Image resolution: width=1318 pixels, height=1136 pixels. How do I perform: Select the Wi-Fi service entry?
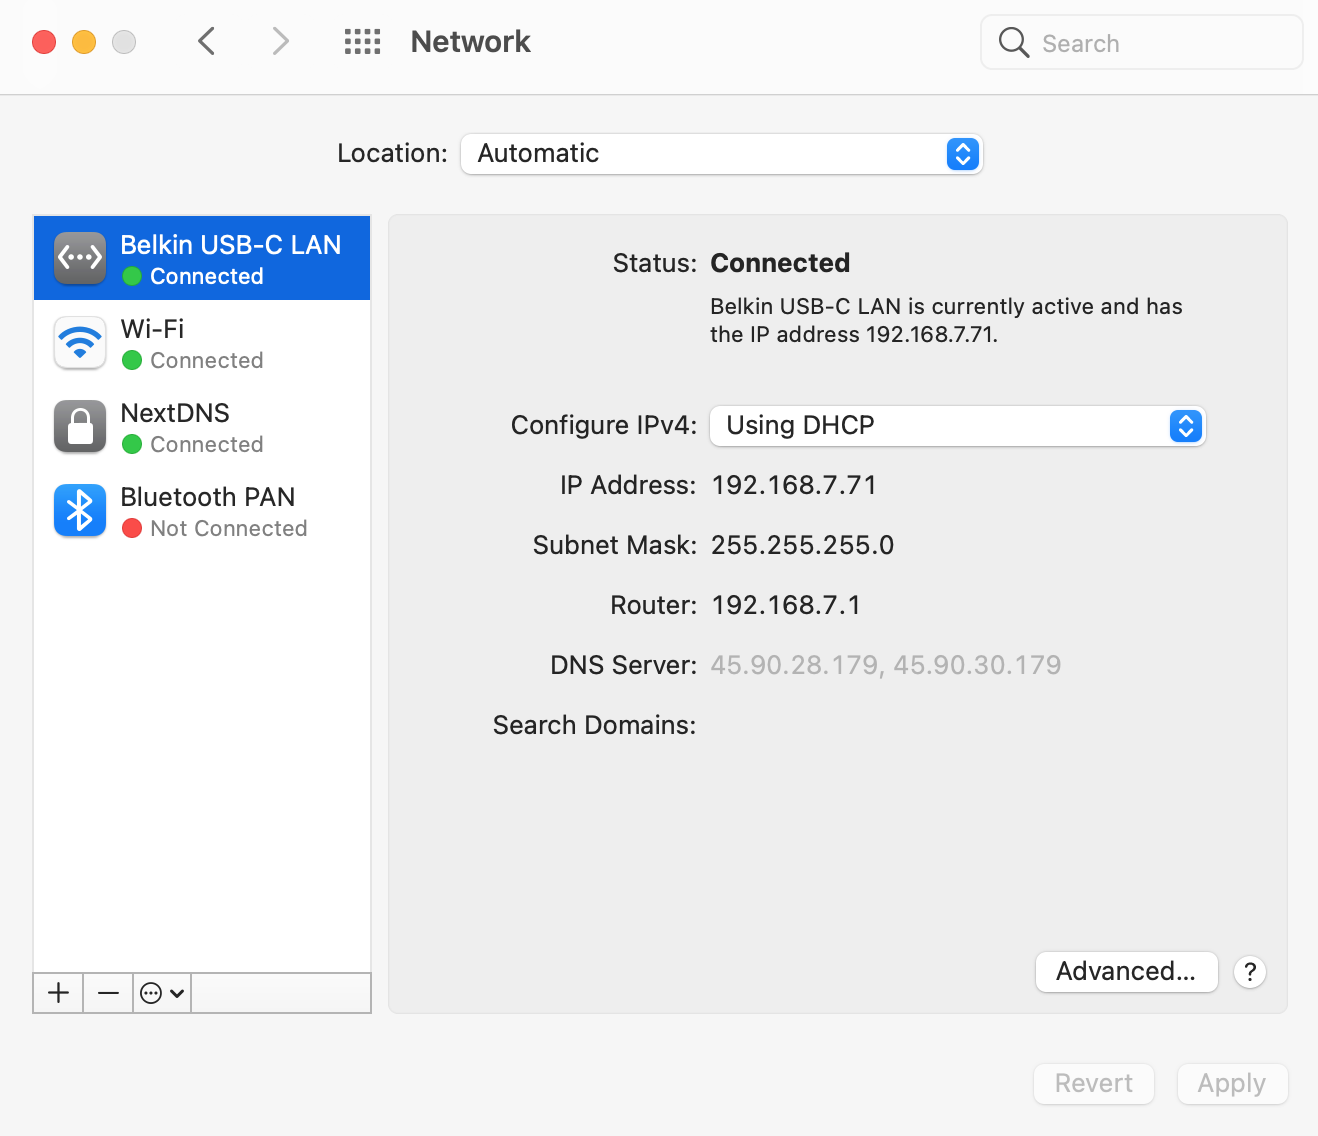click(200, 343)
